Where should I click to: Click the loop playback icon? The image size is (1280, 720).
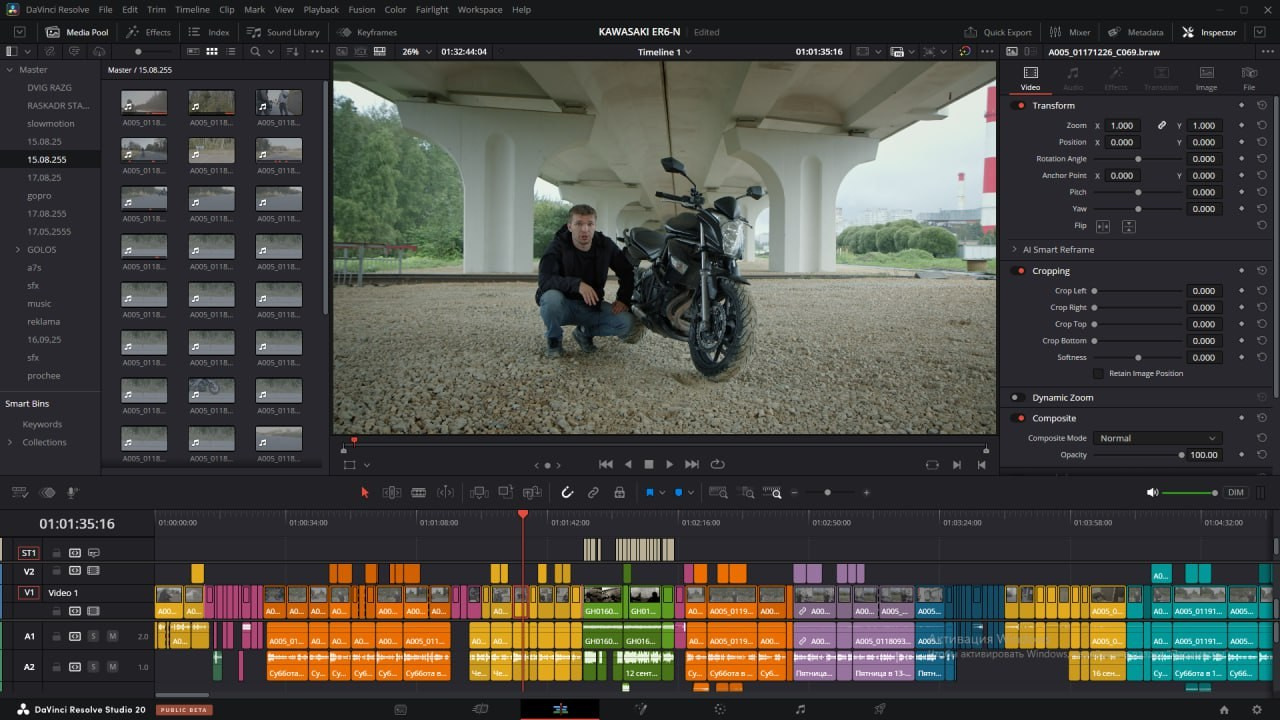717,464
